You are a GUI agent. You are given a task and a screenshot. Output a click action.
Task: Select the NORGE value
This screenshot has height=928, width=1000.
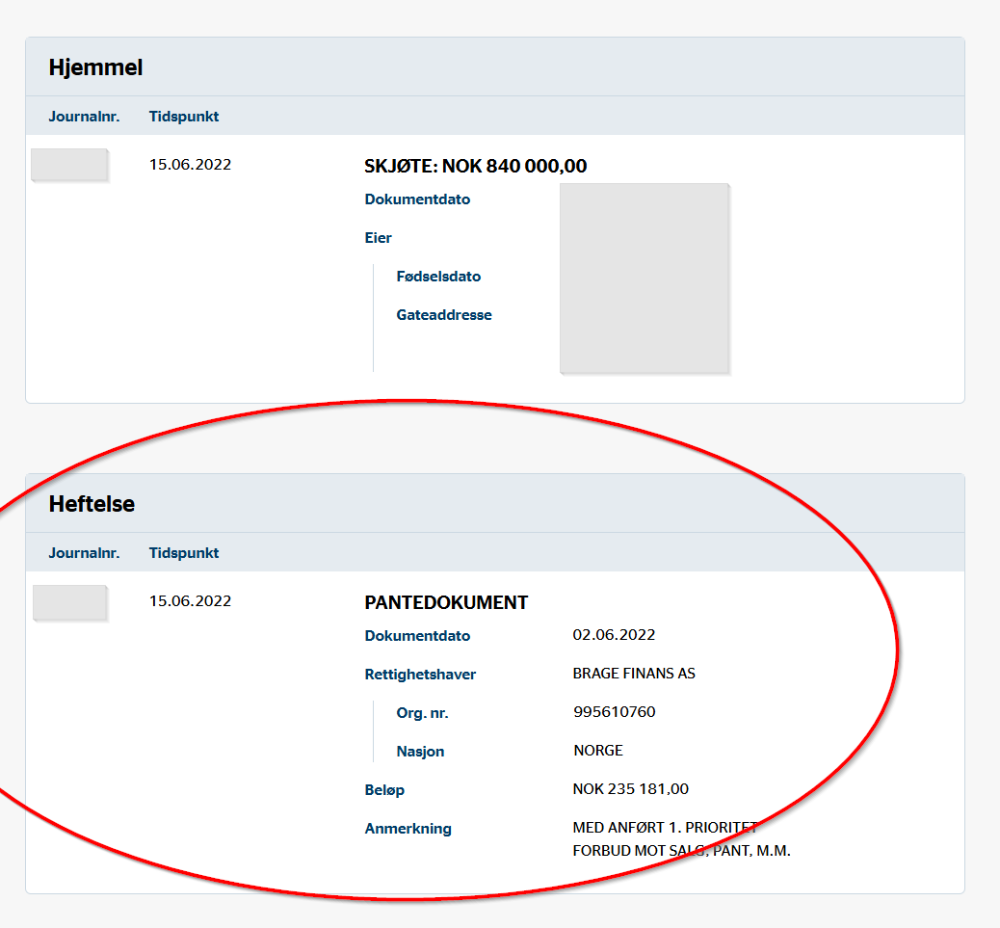pos(598,750)
